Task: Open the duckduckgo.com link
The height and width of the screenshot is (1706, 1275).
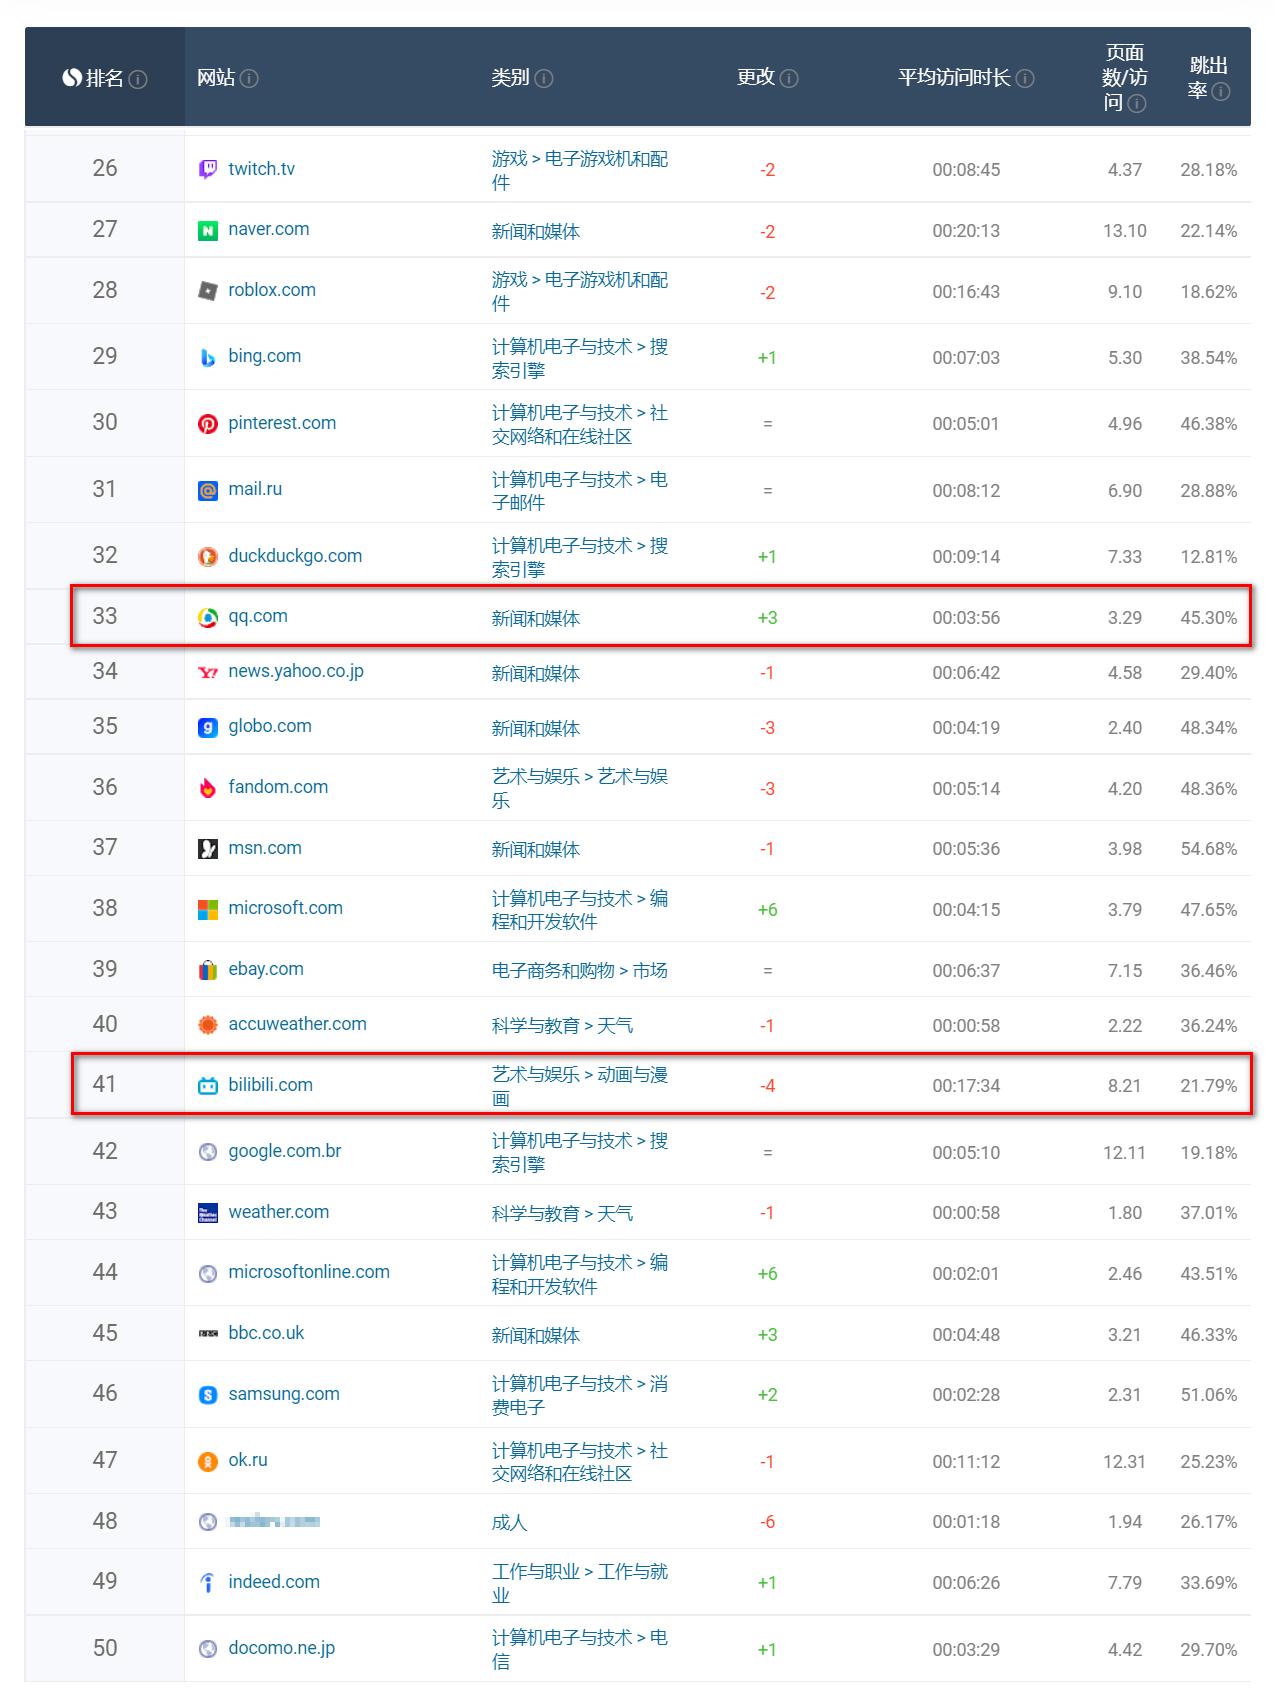Action: [295, 556]
